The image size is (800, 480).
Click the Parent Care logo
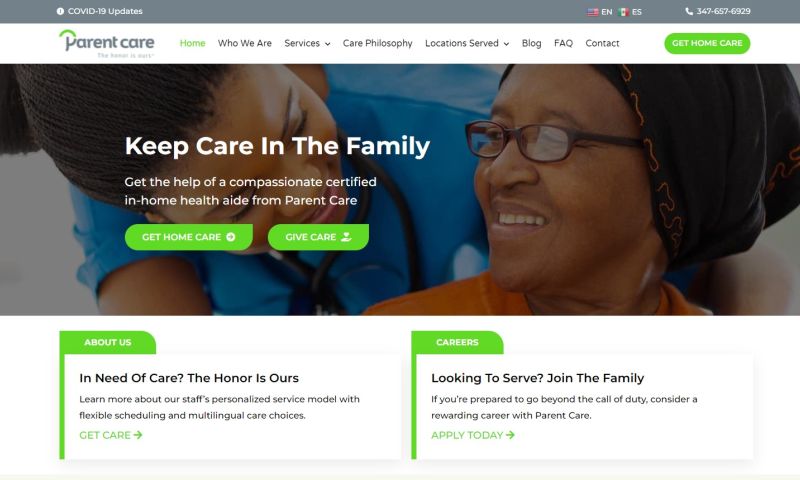107,43
